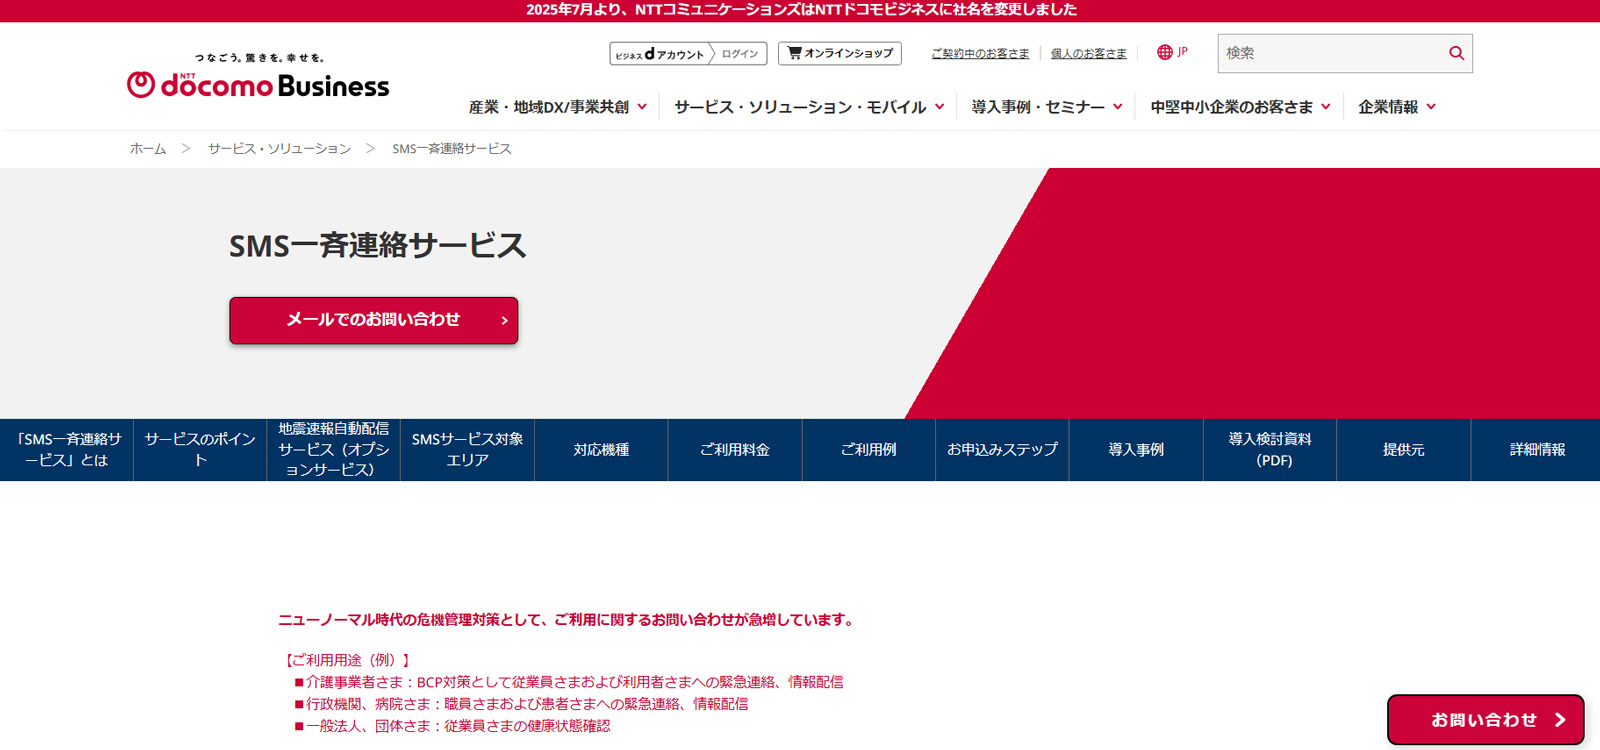Select 導入事例 tab in blue bar
Image resolution: width=1600 pixels, height=750 pixels.
pyautogui.click(x=1136, y=450)
